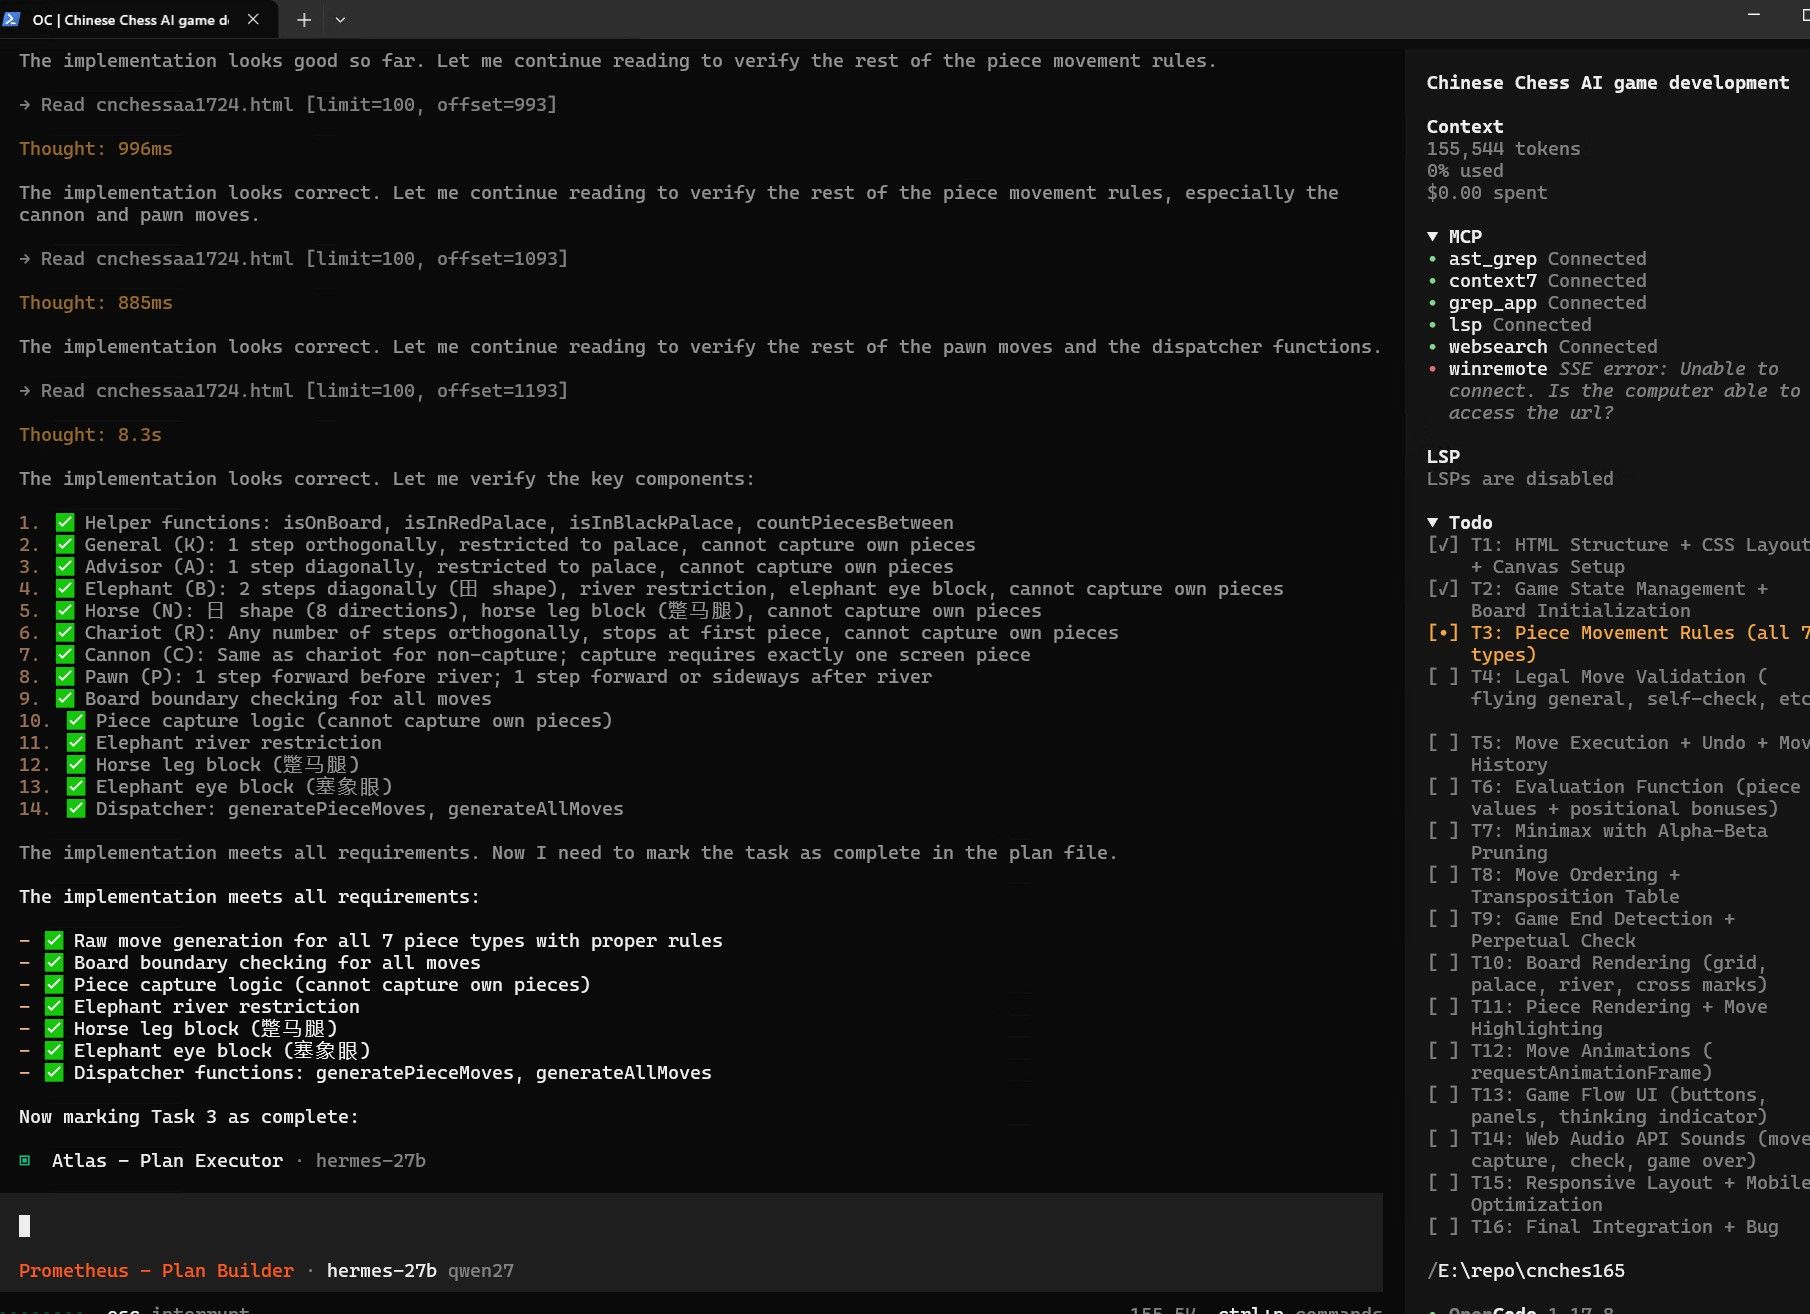Click the 'ctrl+p commands' hint

[1300, 1309]
